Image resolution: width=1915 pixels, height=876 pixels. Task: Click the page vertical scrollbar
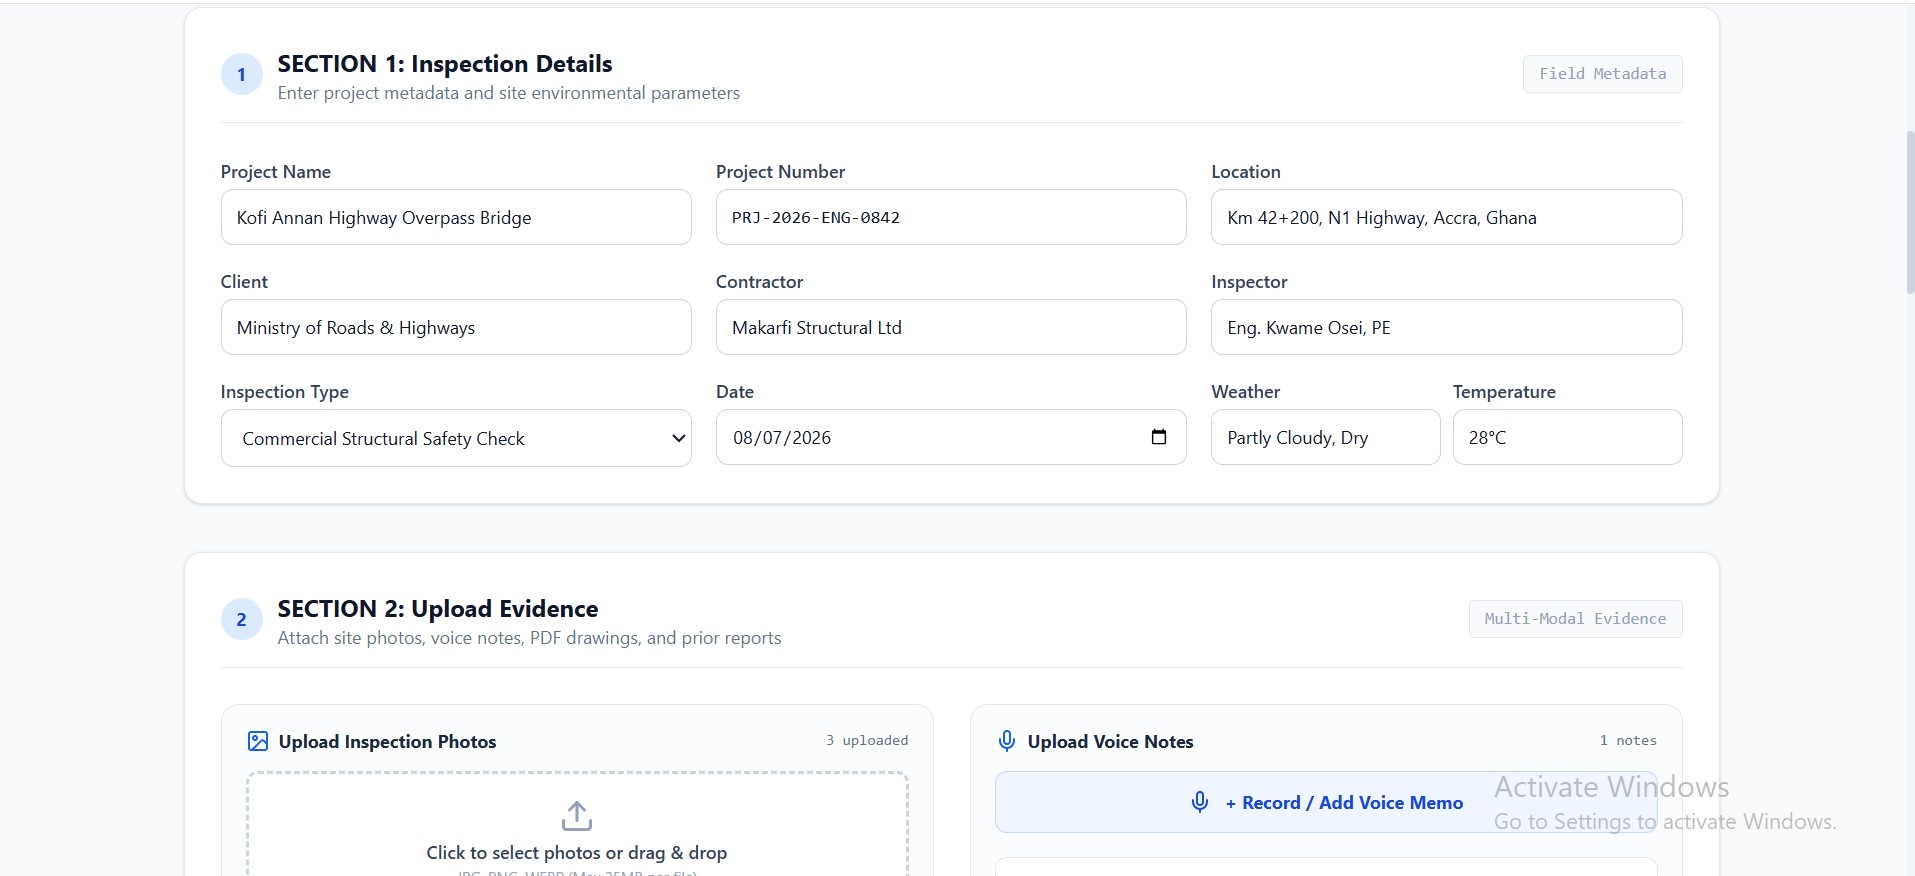(1910, 210)
